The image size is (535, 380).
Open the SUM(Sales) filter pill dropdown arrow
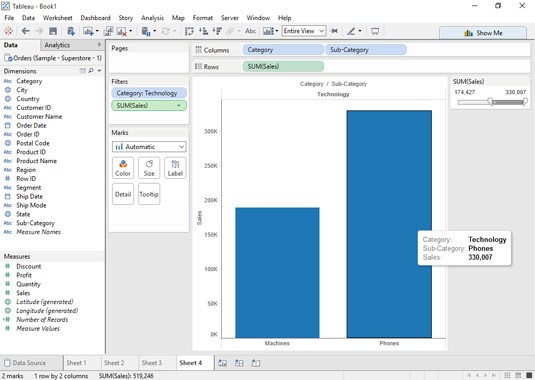click(x=178, y=106)
